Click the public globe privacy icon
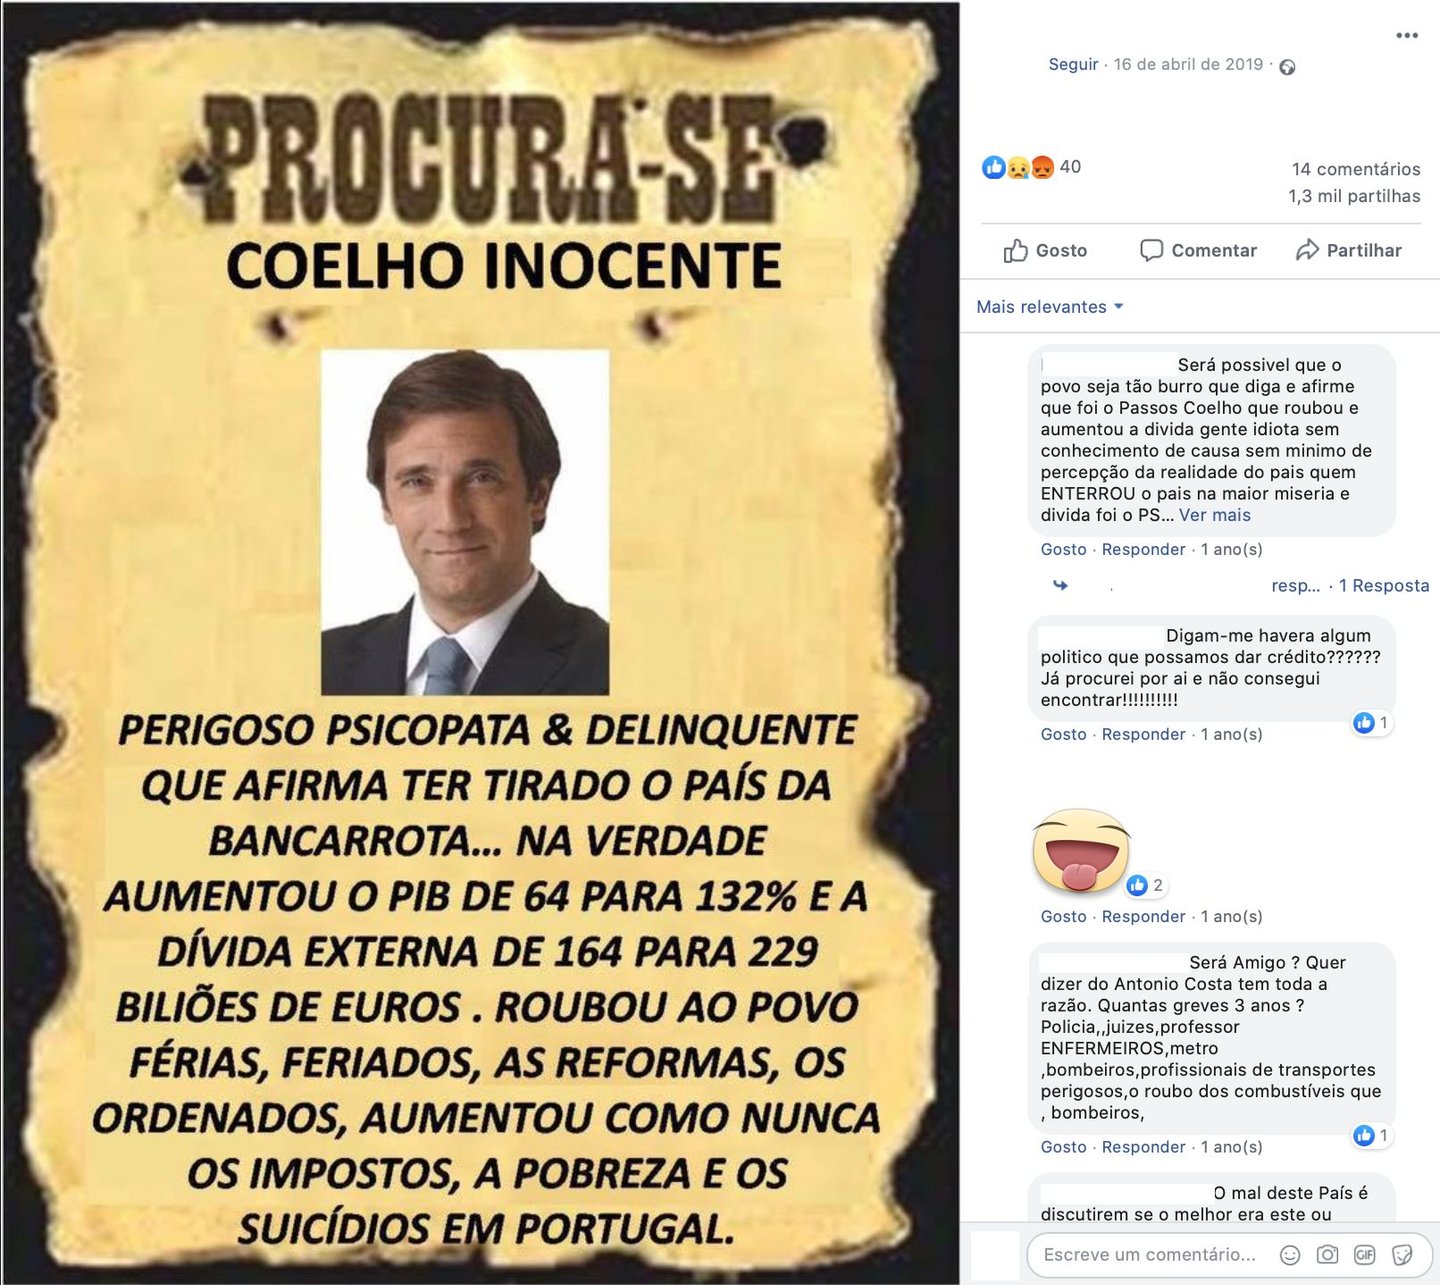1440x1285 pixels. point(1288,66)
